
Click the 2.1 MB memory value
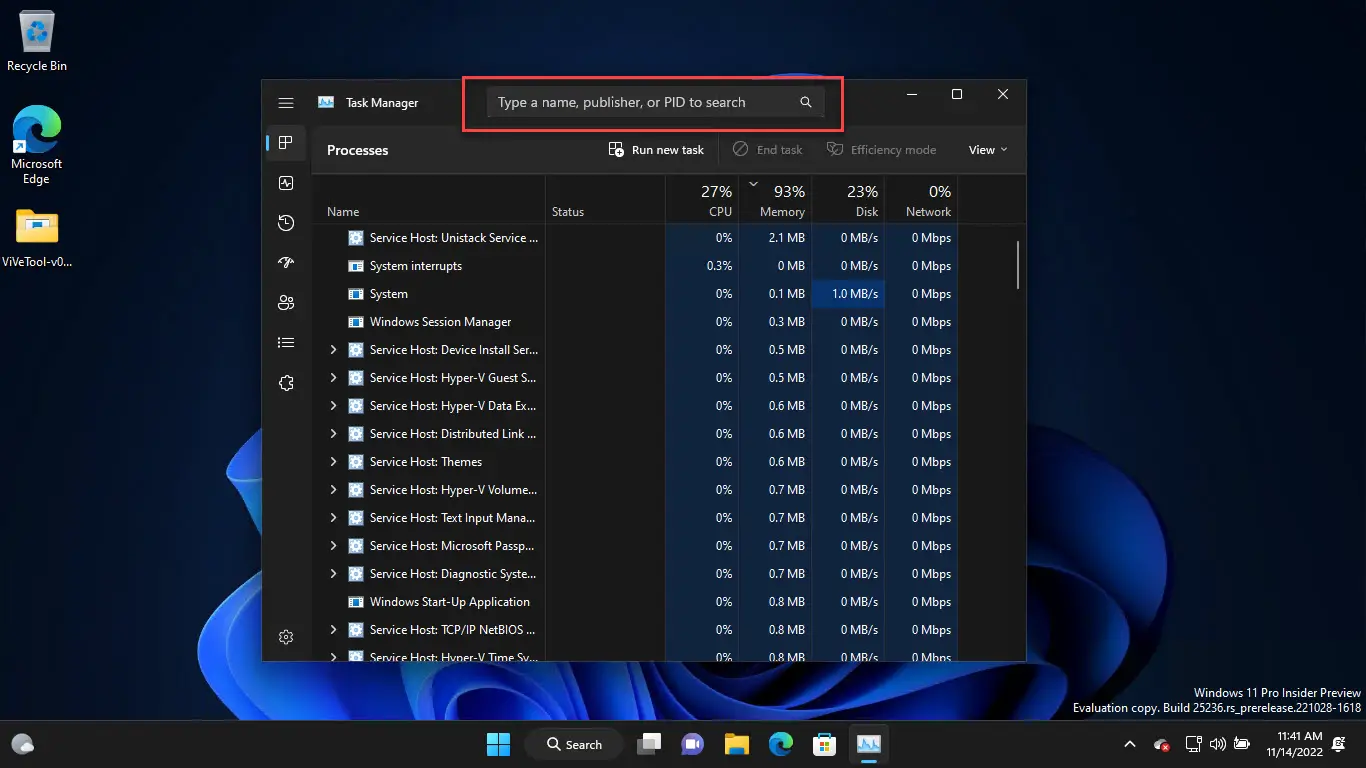coord(787,238)
